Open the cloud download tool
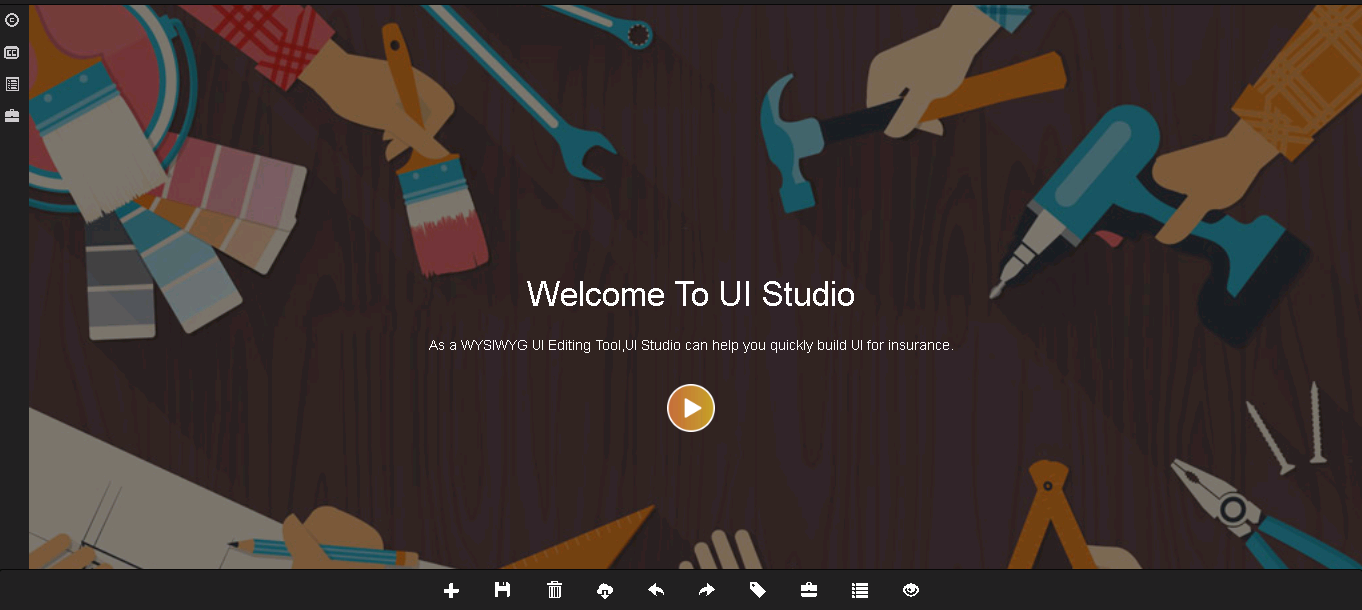 [605, 590]
